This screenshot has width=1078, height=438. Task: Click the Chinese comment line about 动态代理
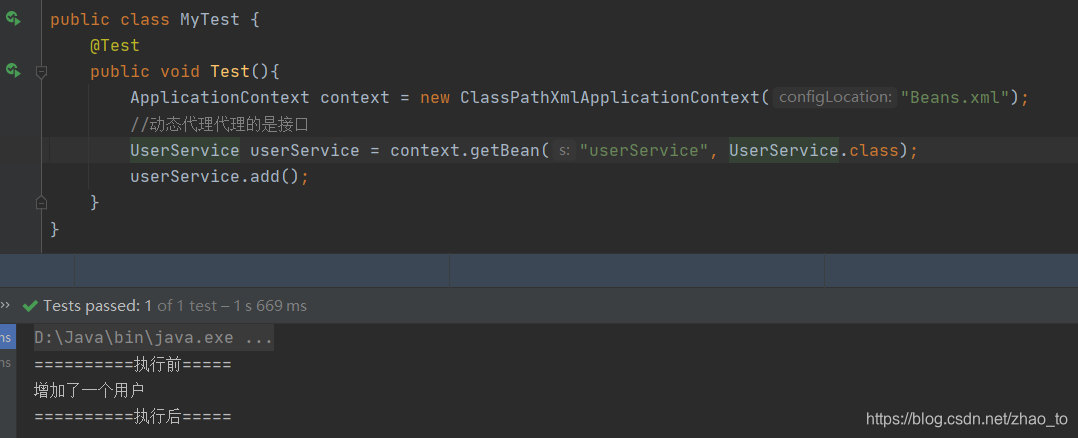click(x=220, y=124)
